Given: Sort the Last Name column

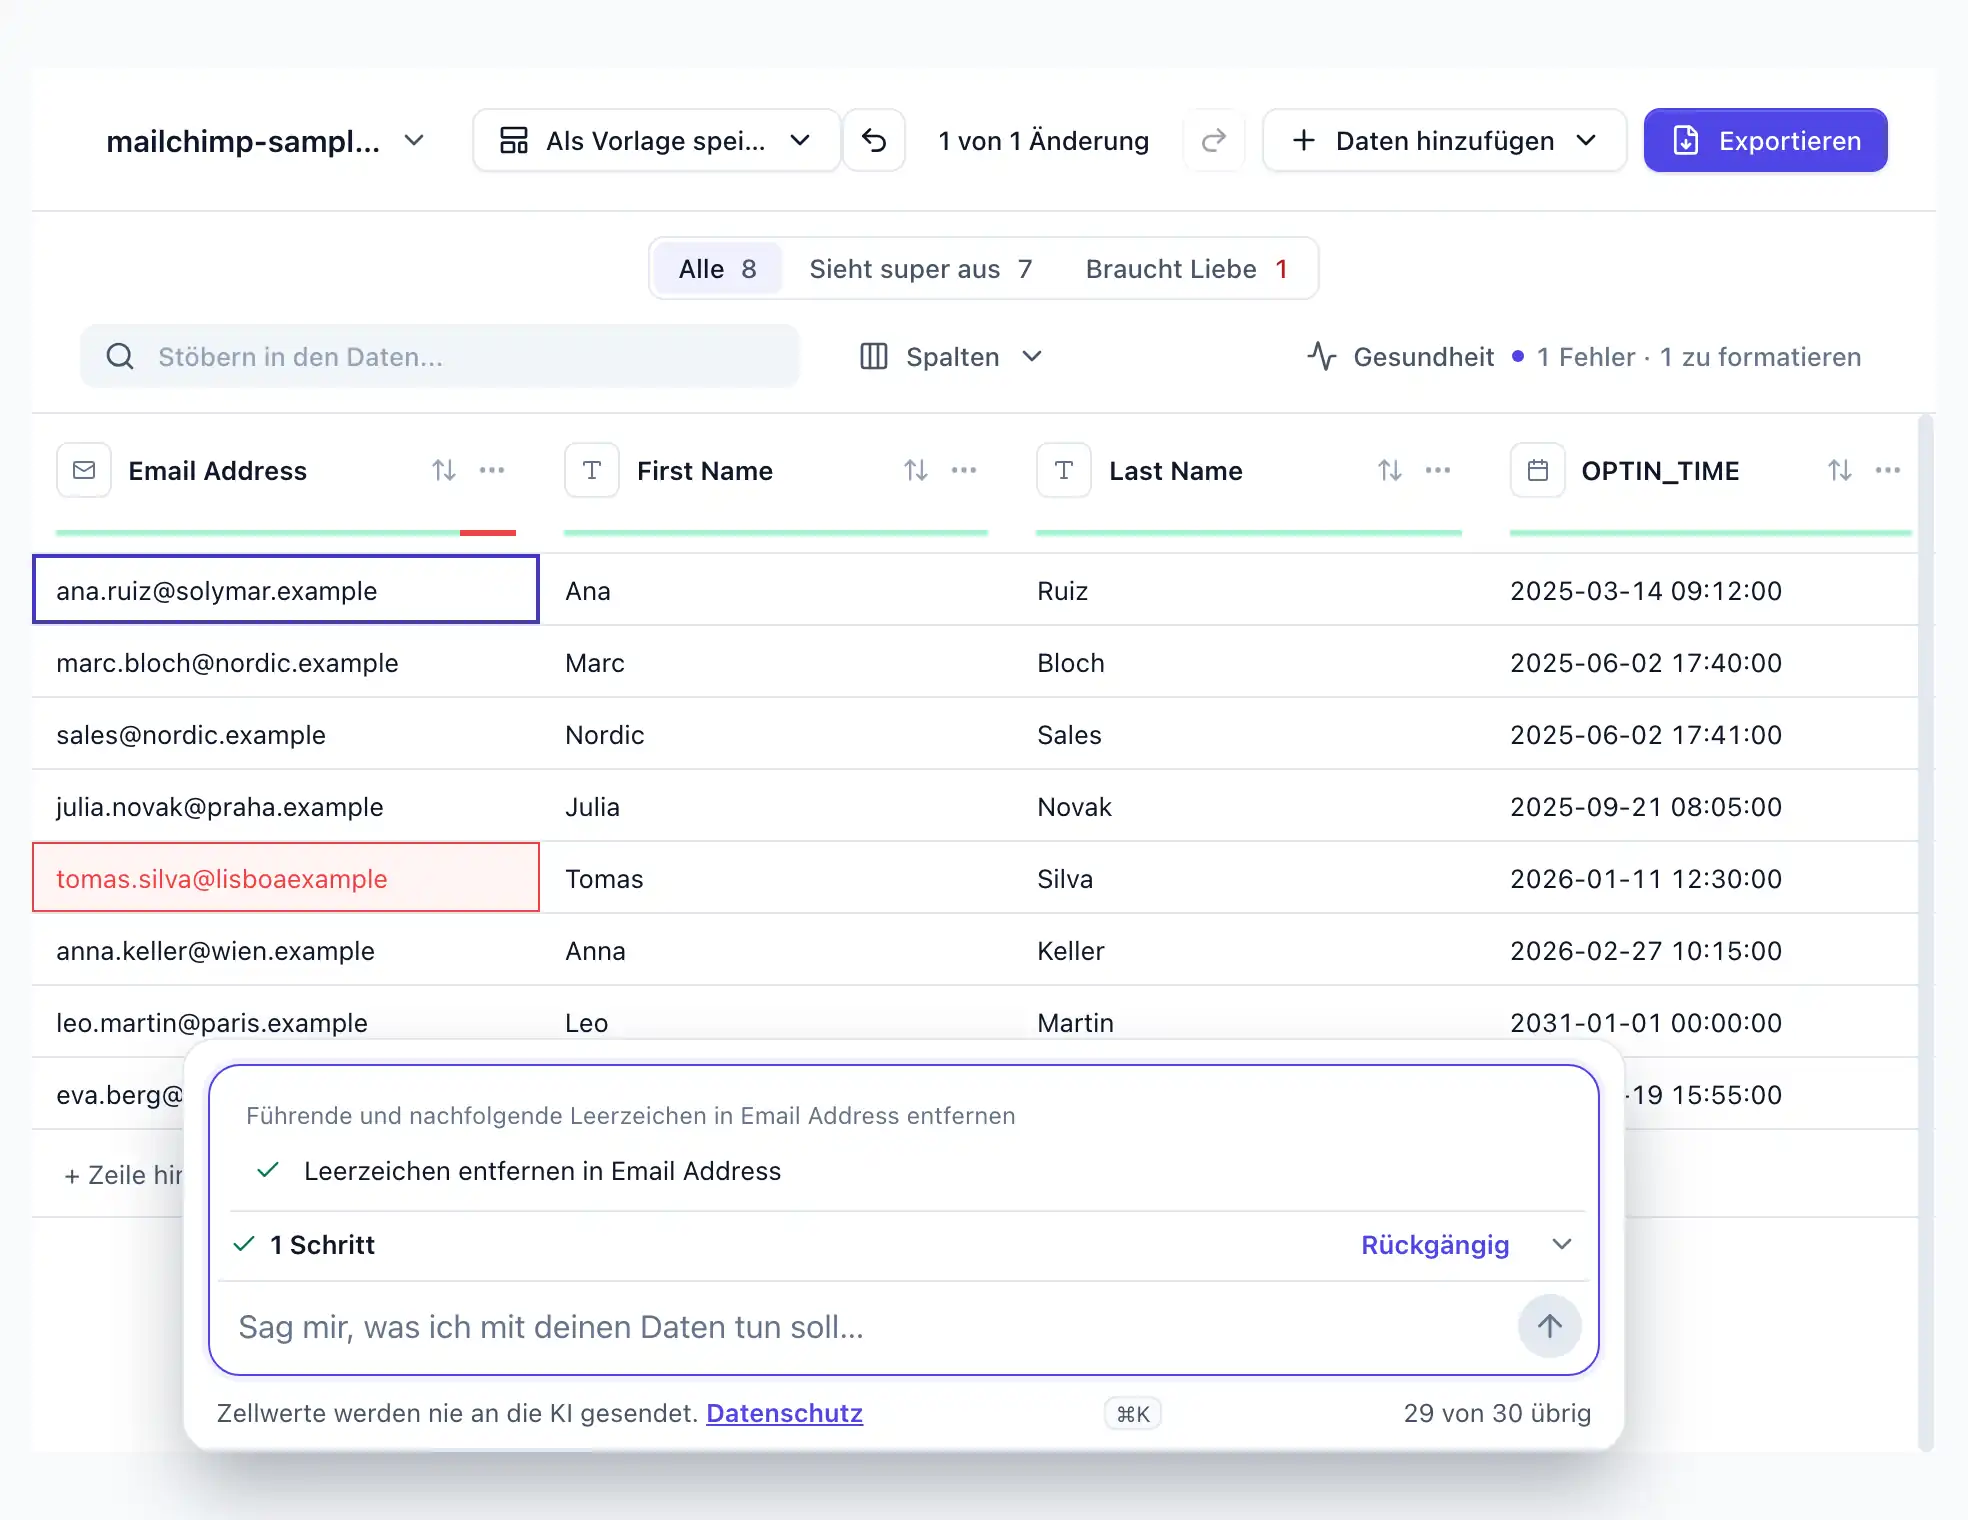Looking at the screenshot, I should point(1390,470).
